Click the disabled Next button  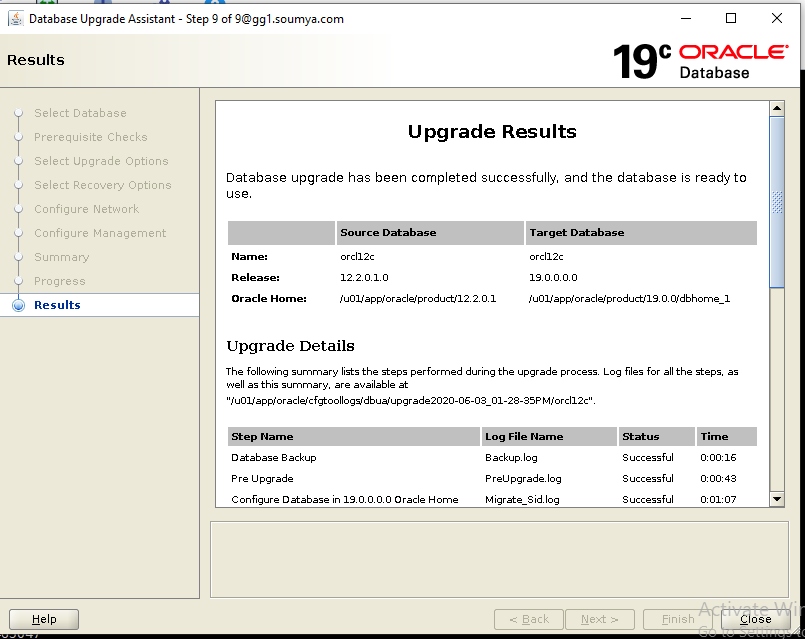(x=600, y=619)
